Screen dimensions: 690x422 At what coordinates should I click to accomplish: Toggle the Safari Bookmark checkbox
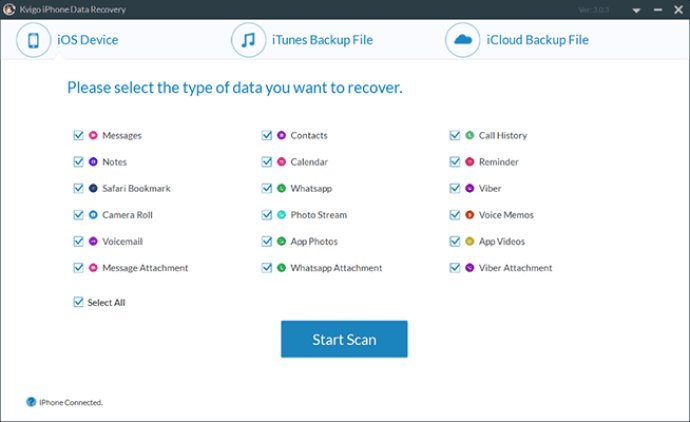click(78, 188)
